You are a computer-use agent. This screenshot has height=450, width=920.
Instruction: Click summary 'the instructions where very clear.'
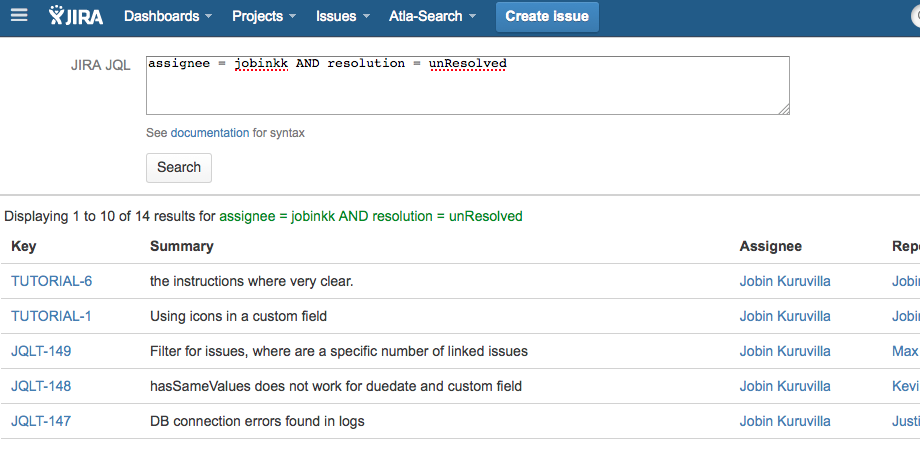click(x=252, y=281)
